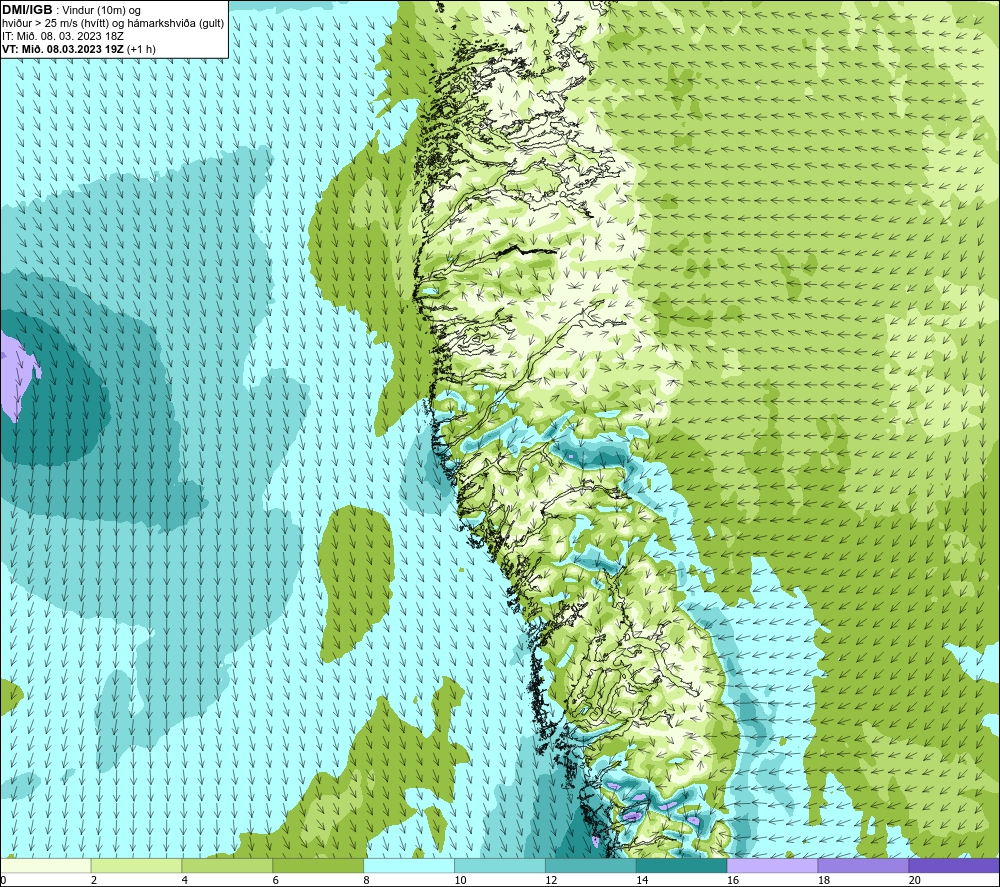Pick the light teal 10–12 m/s legend swatch

point(500,865)
